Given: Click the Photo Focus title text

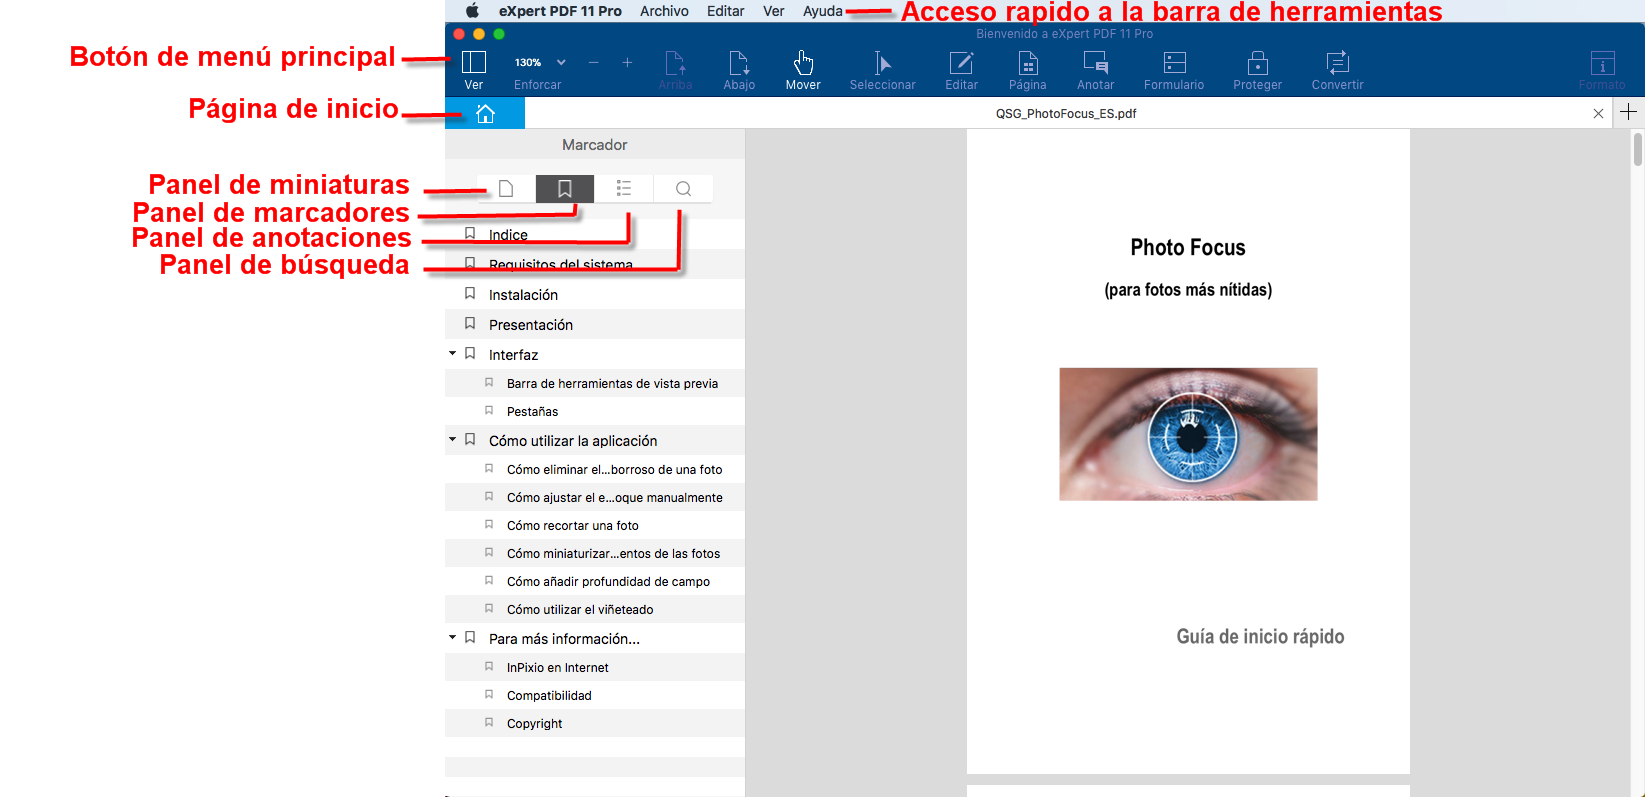Looking at the screenshot, I should click(1188, 247).
